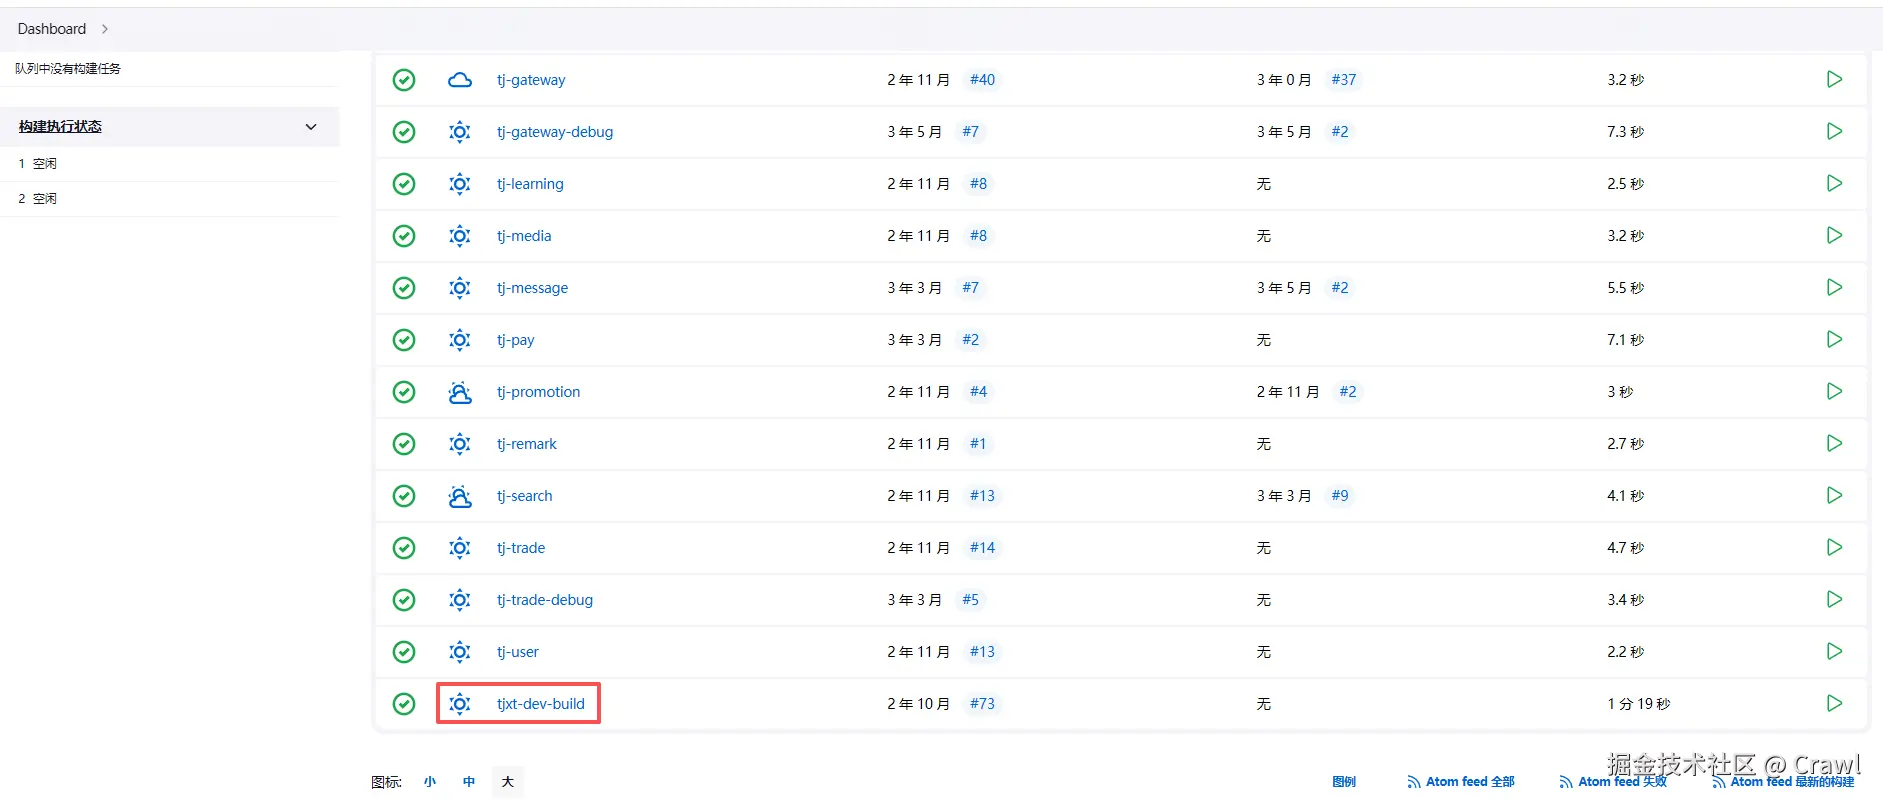Click the 1 分 19 秒 duration text

tap(1639, 704)
